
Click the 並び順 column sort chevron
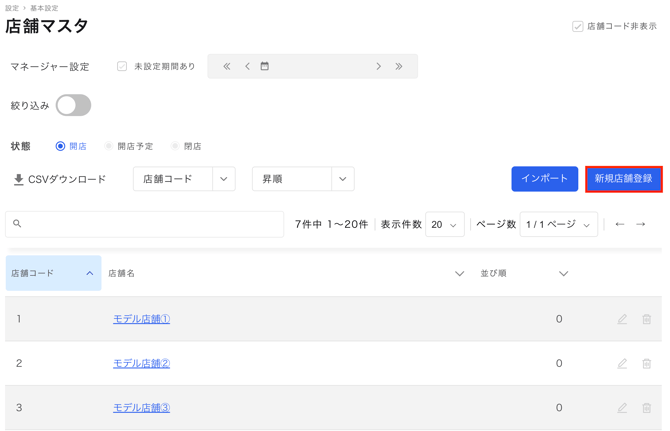[564, 273]
